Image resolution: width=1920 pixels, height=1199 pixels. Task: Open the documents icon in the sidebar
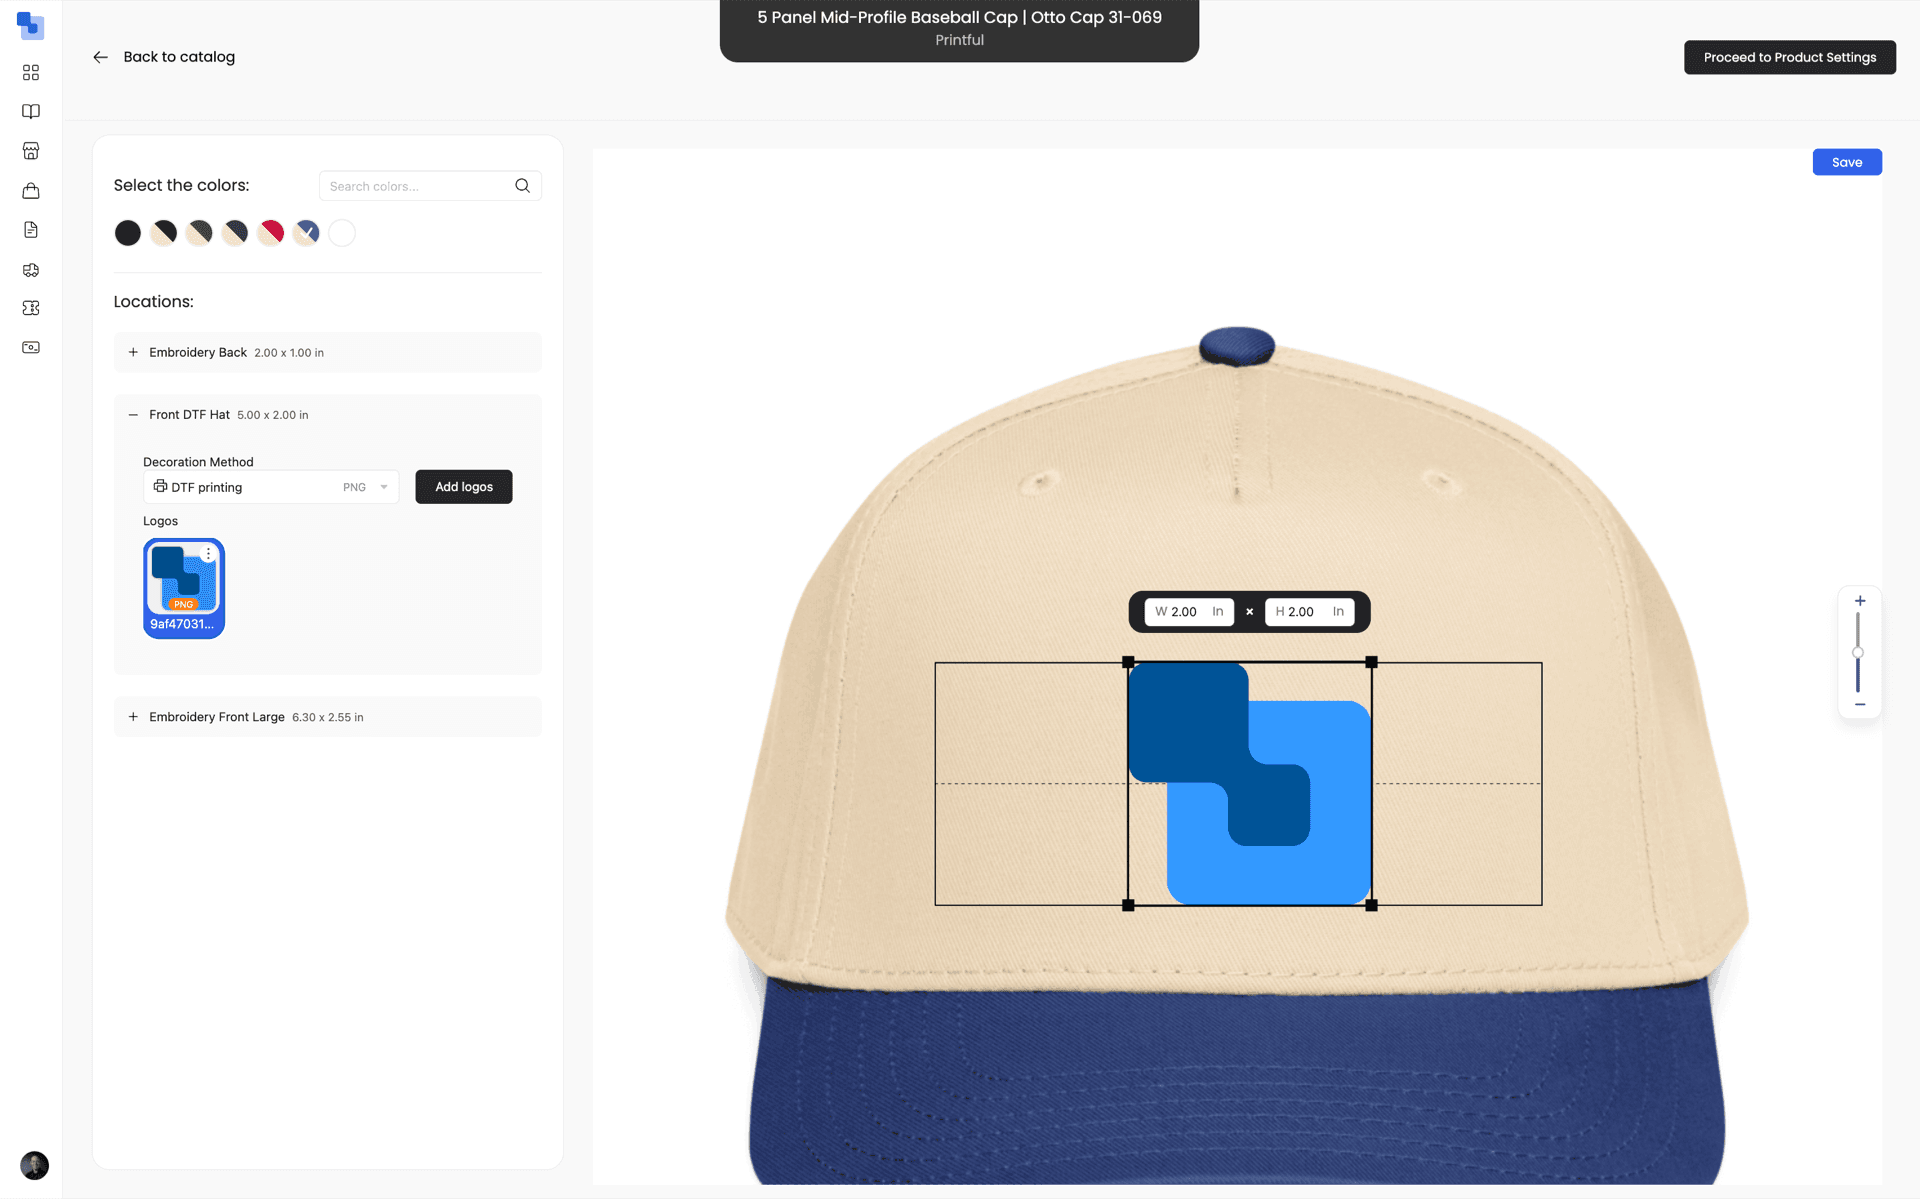(31, 229)
